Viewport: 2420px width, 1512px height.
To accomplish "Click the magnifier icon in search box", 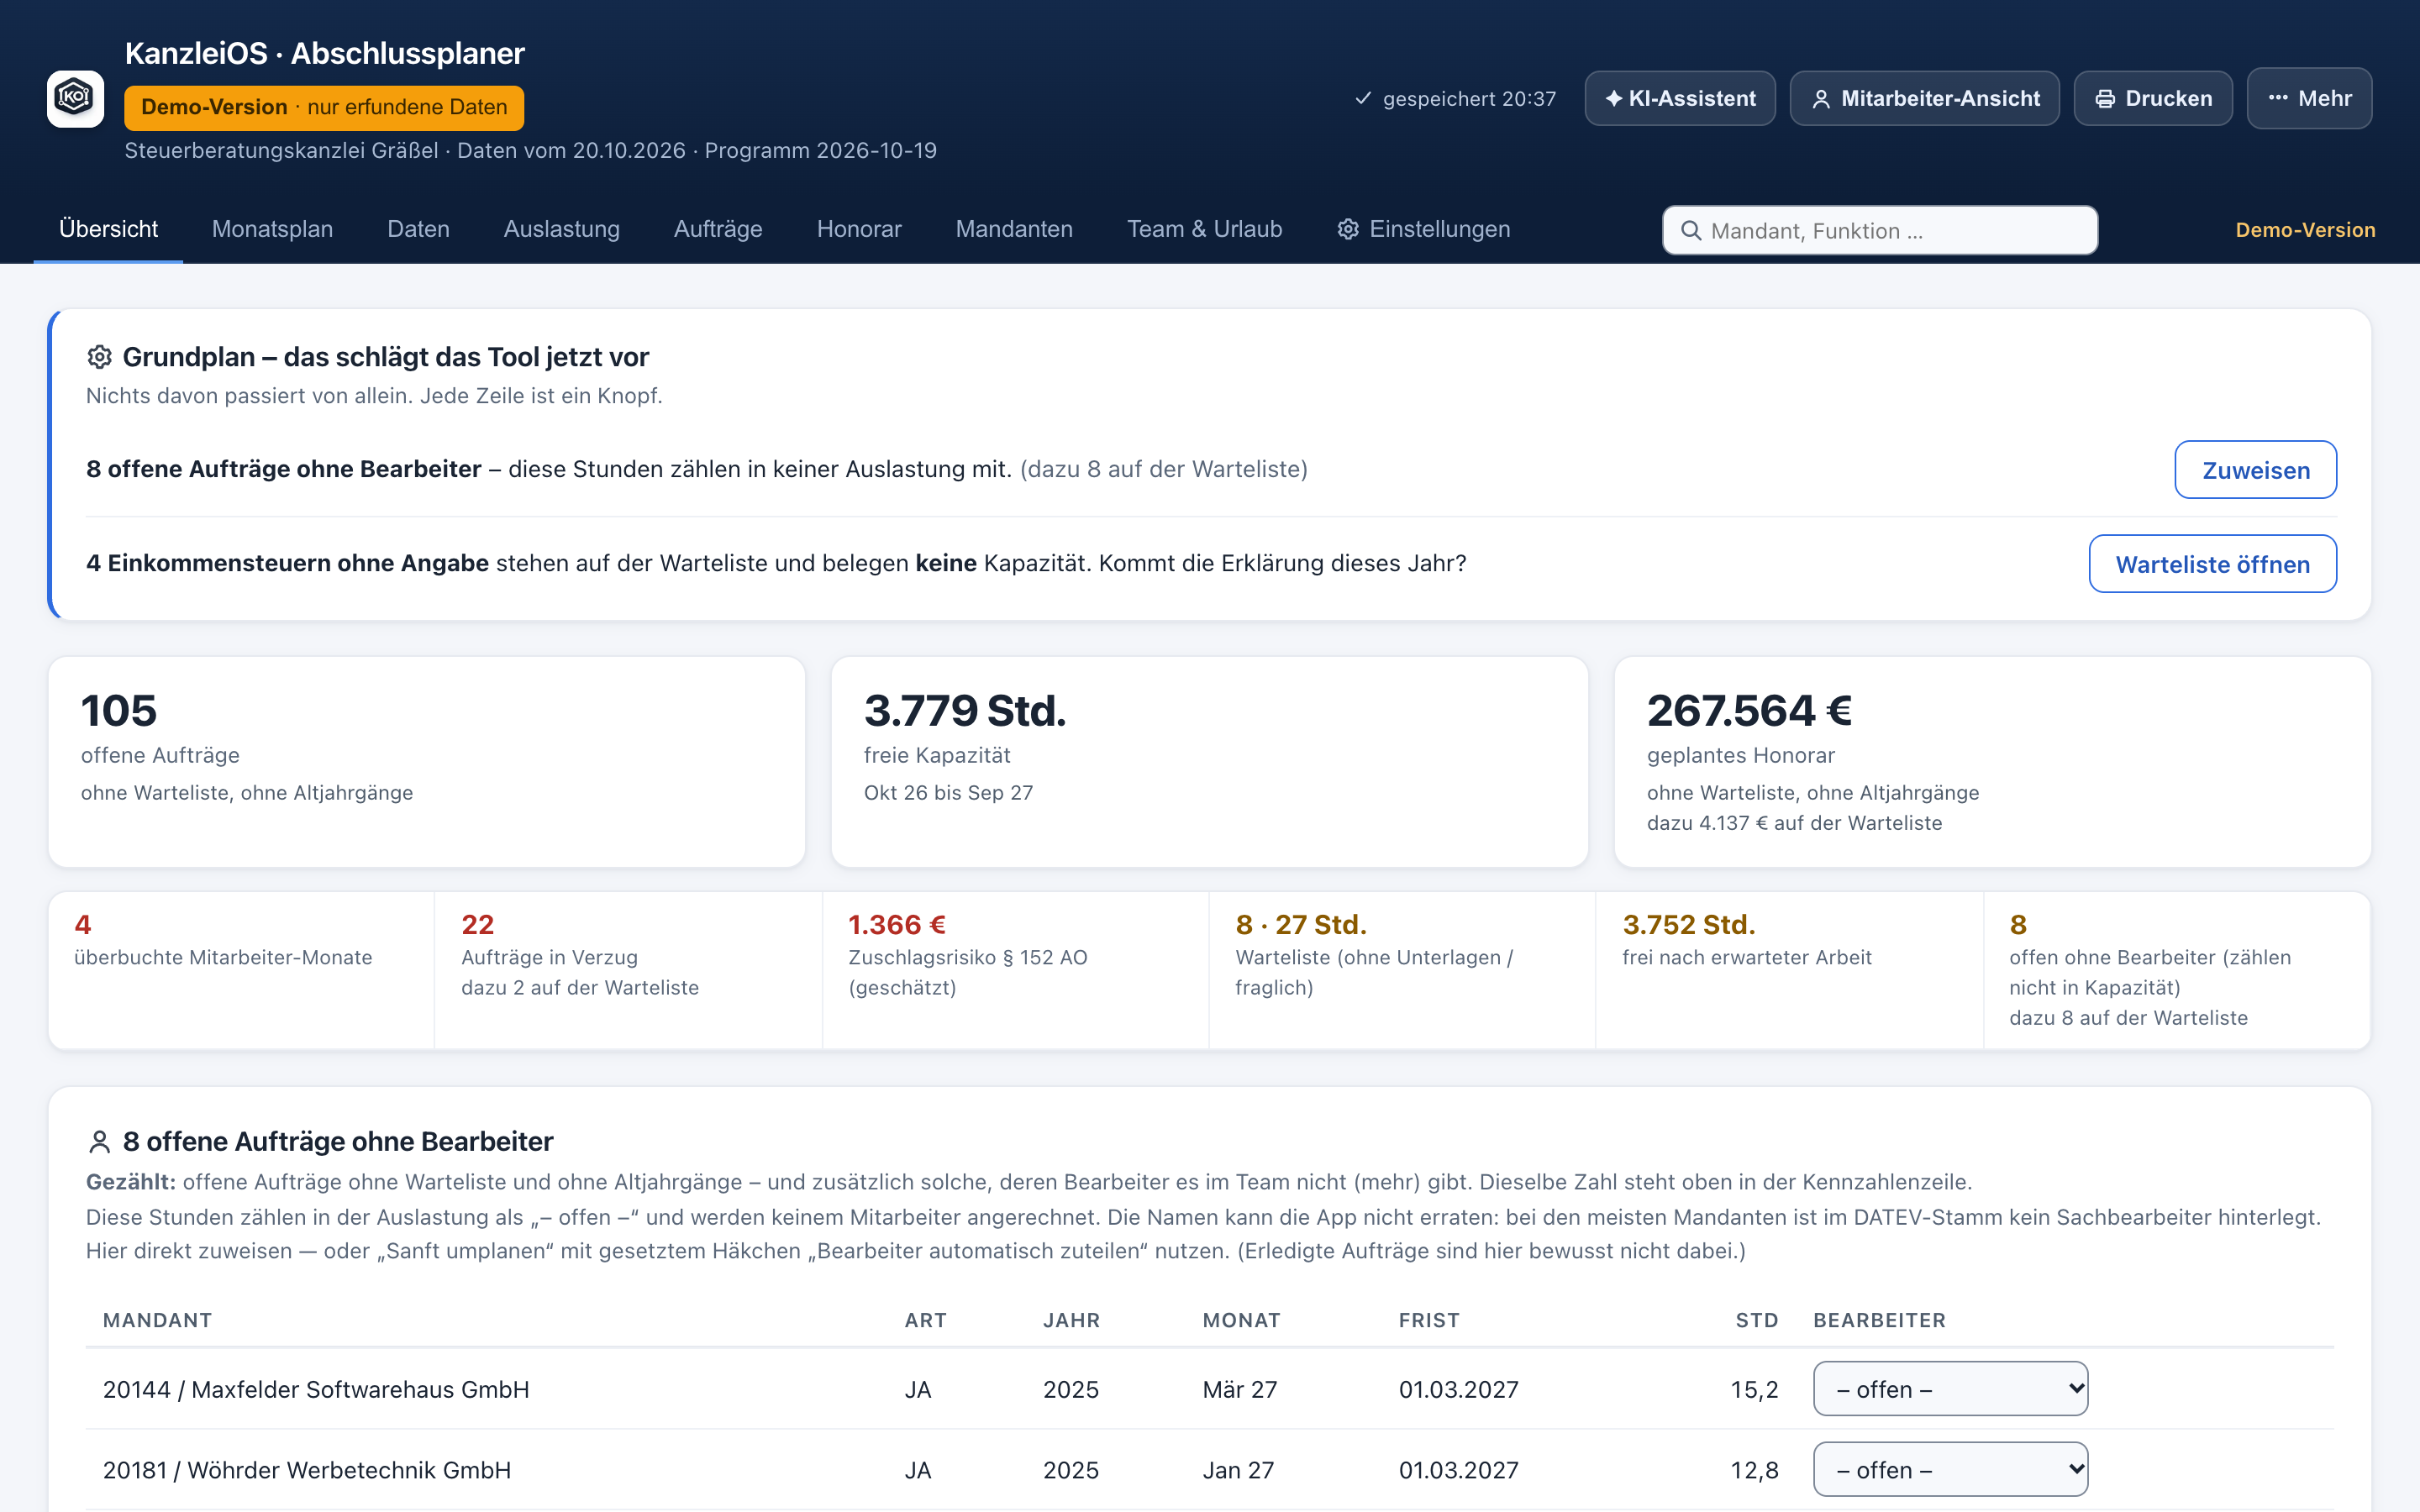I will (x=1691, y=231).
